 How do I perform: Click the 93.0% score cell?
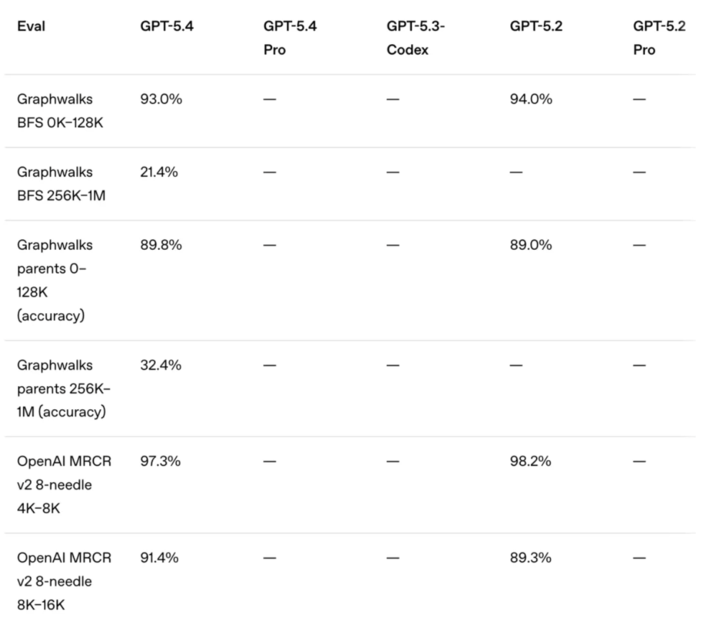(x=160, y=99)
